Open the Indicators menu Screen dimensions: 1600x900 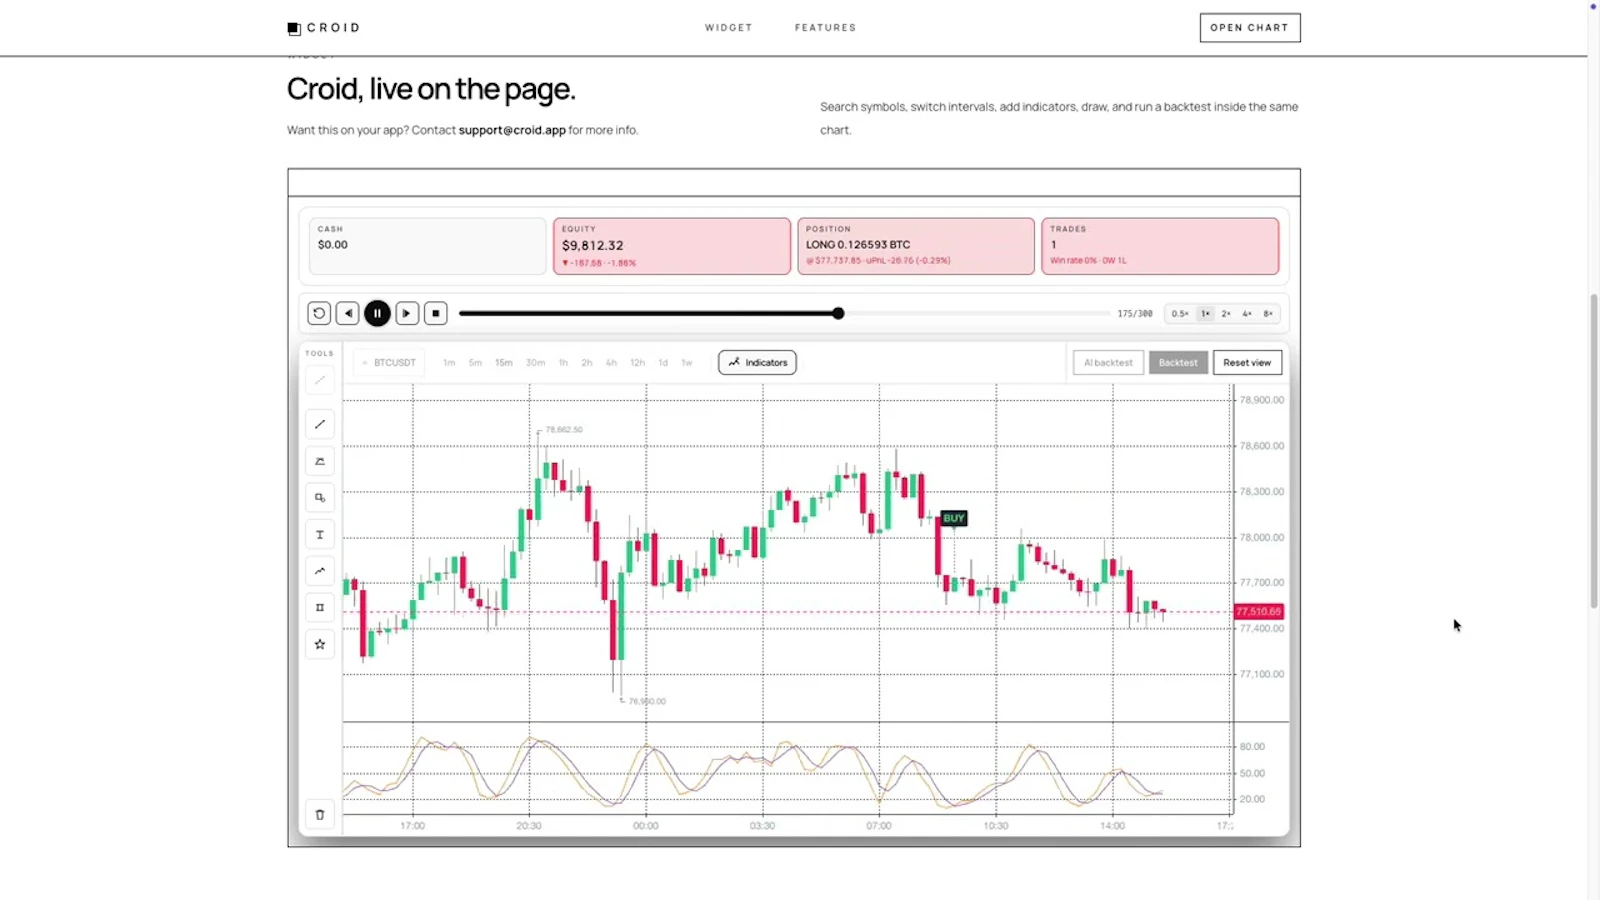pyautogui.click(x=757, y=363)
